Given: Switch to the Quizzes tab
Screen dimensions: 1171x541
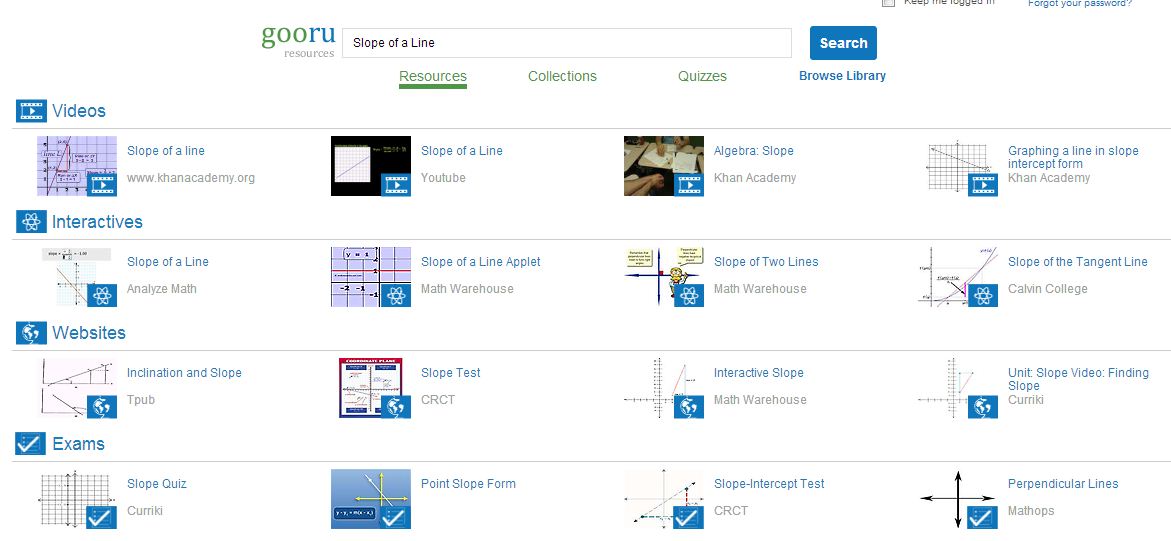Looking at the screenshot, I should coord(702,76).
